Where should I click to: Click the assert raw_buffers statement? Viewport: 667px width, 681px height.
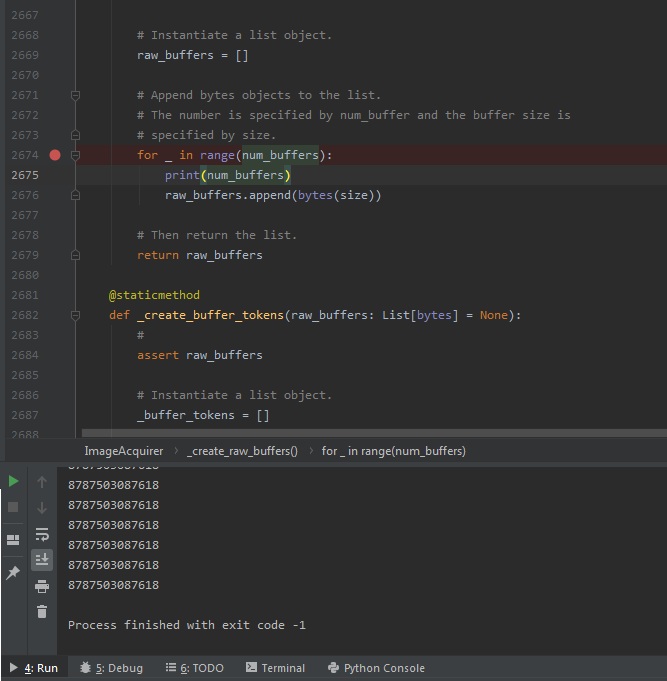200,355
